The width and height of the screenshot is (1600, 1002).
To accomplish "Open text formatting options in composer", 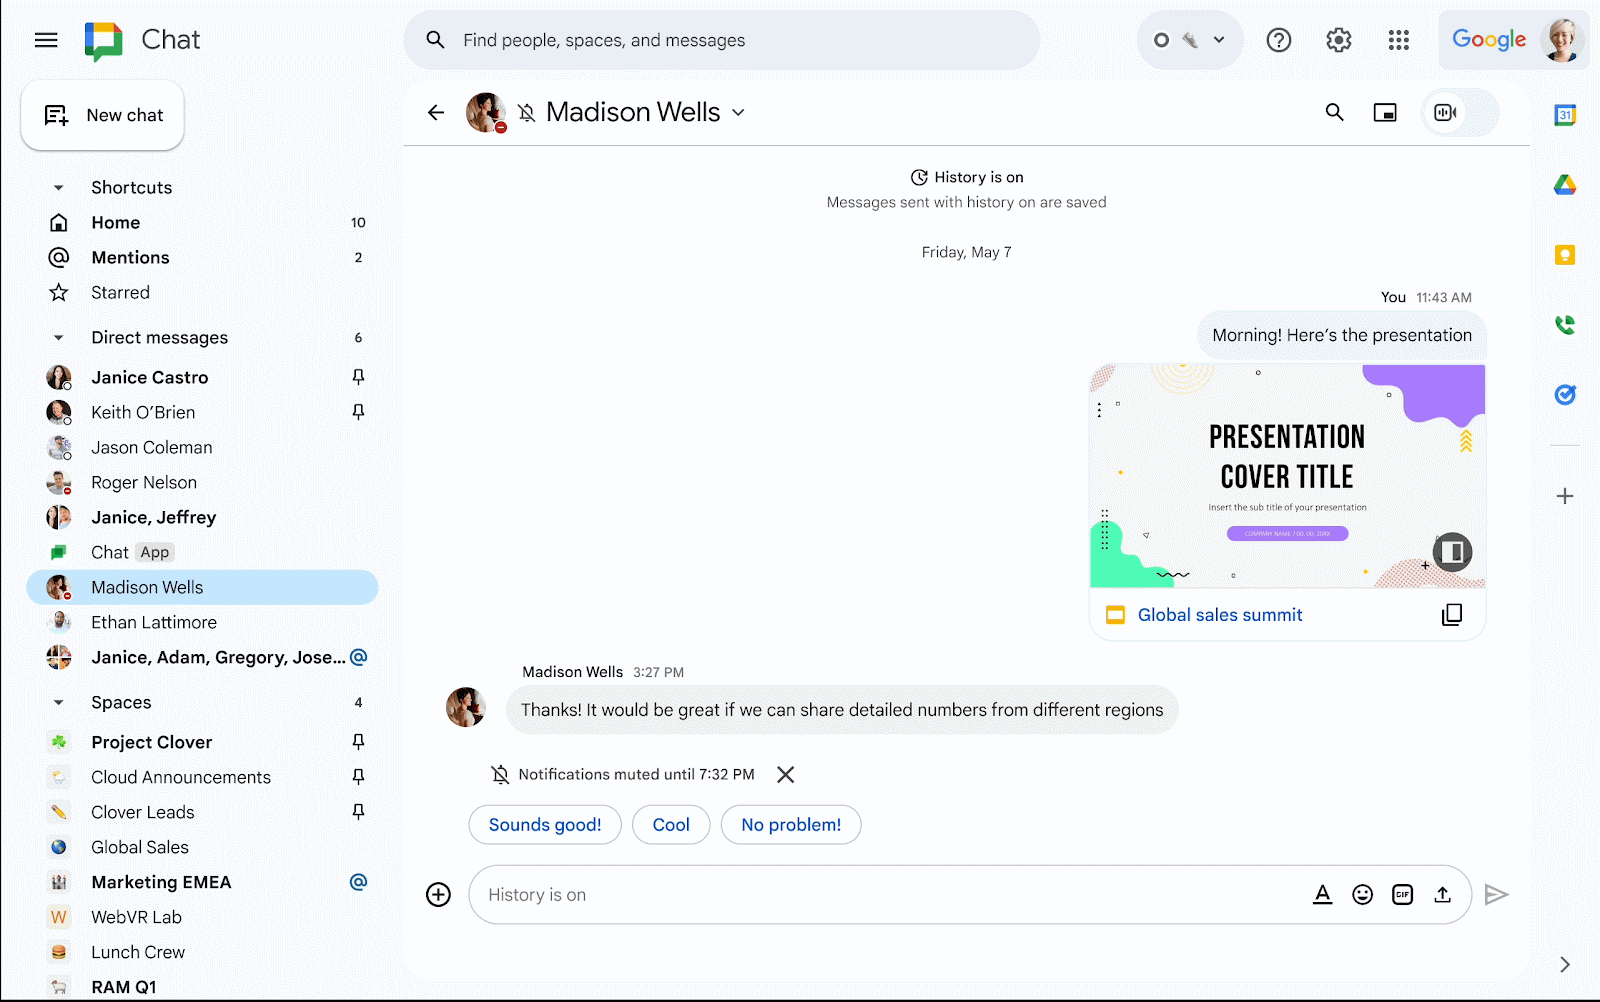I will [1322, 895].
